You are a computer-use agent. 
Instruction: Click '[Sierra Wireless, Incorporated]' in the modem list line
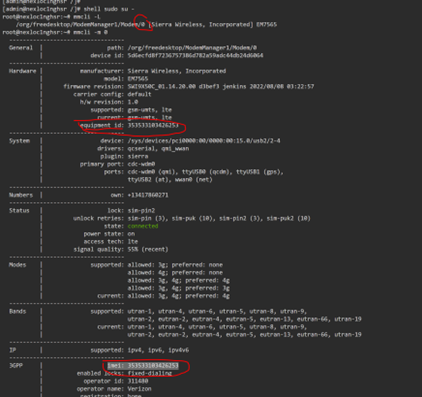pyautogui.click(x=201, y=25)
